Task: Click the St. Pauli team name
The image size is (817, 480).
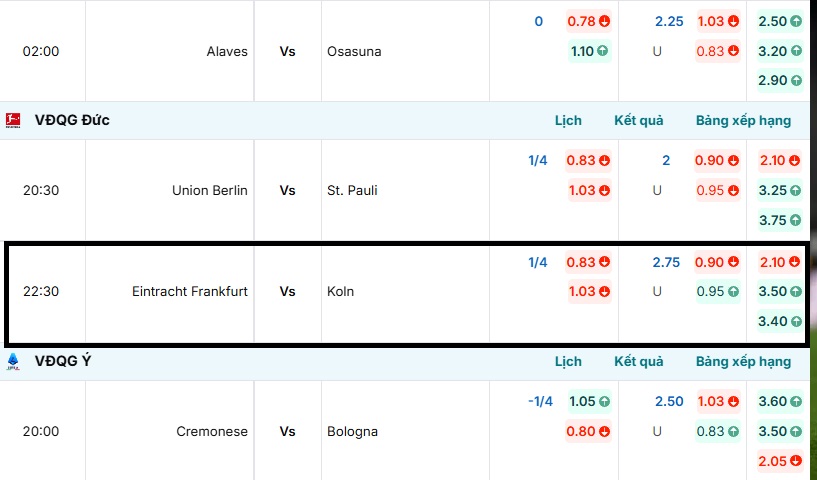Action: click(352, 190)
